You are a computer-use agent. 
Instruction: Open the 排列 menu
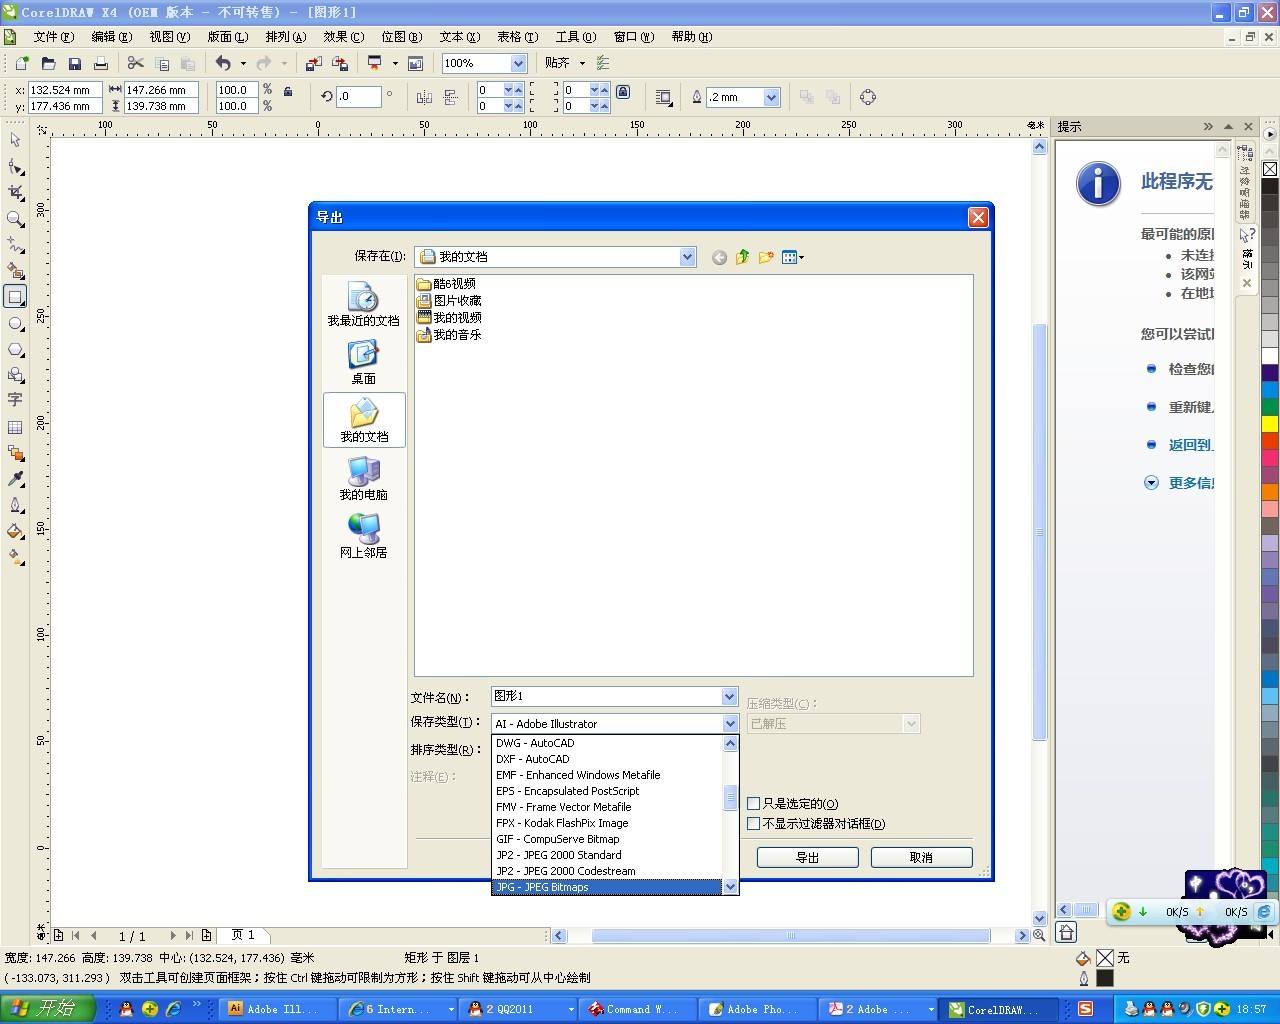click(286, 37)
